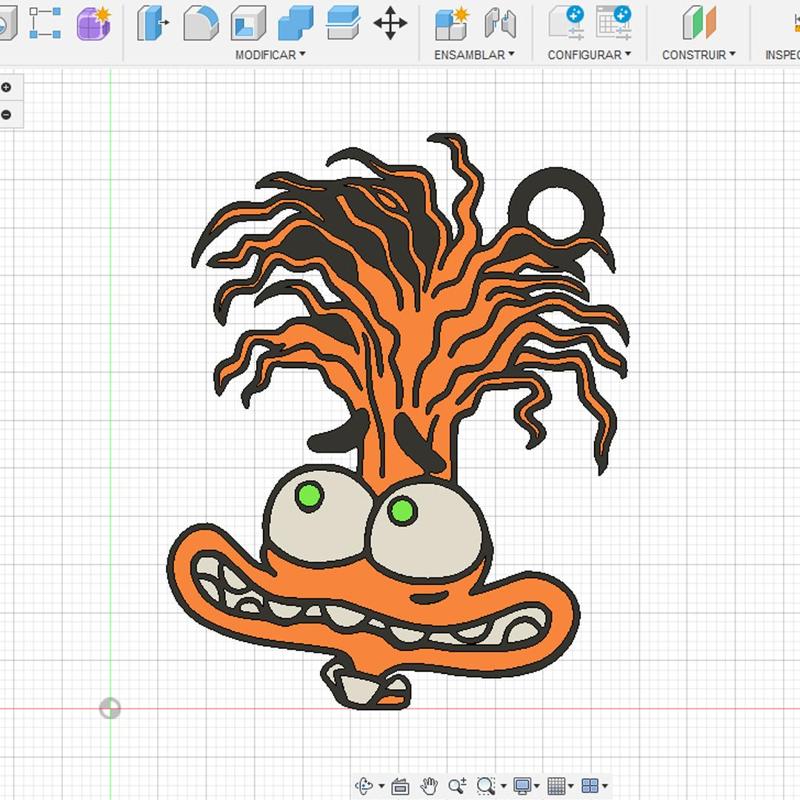Open the CONSTRUIR dropdown menu

pos(698,55)
